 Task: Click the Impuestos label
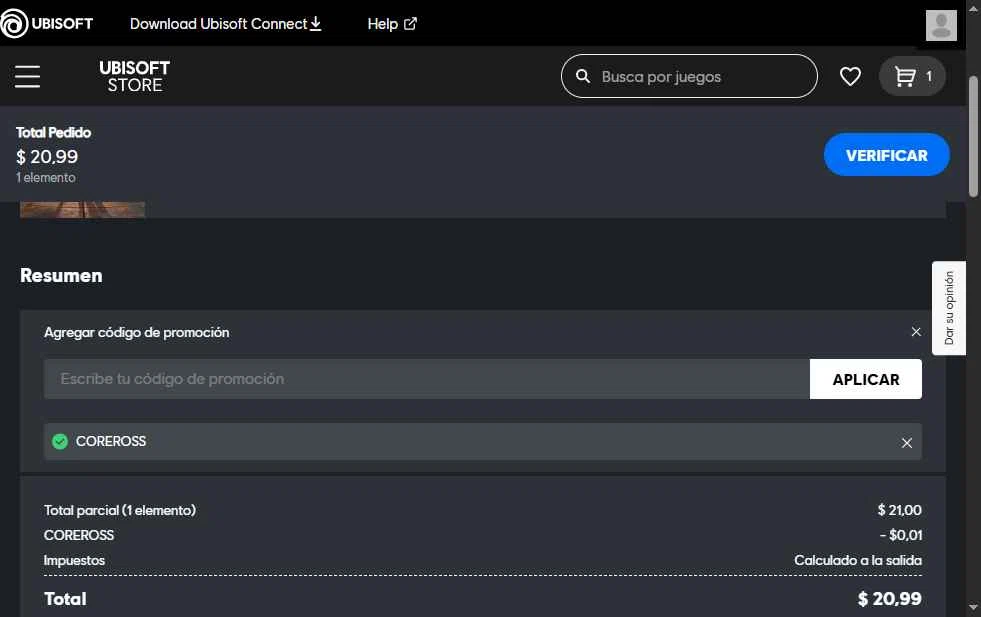click(74, 560)
